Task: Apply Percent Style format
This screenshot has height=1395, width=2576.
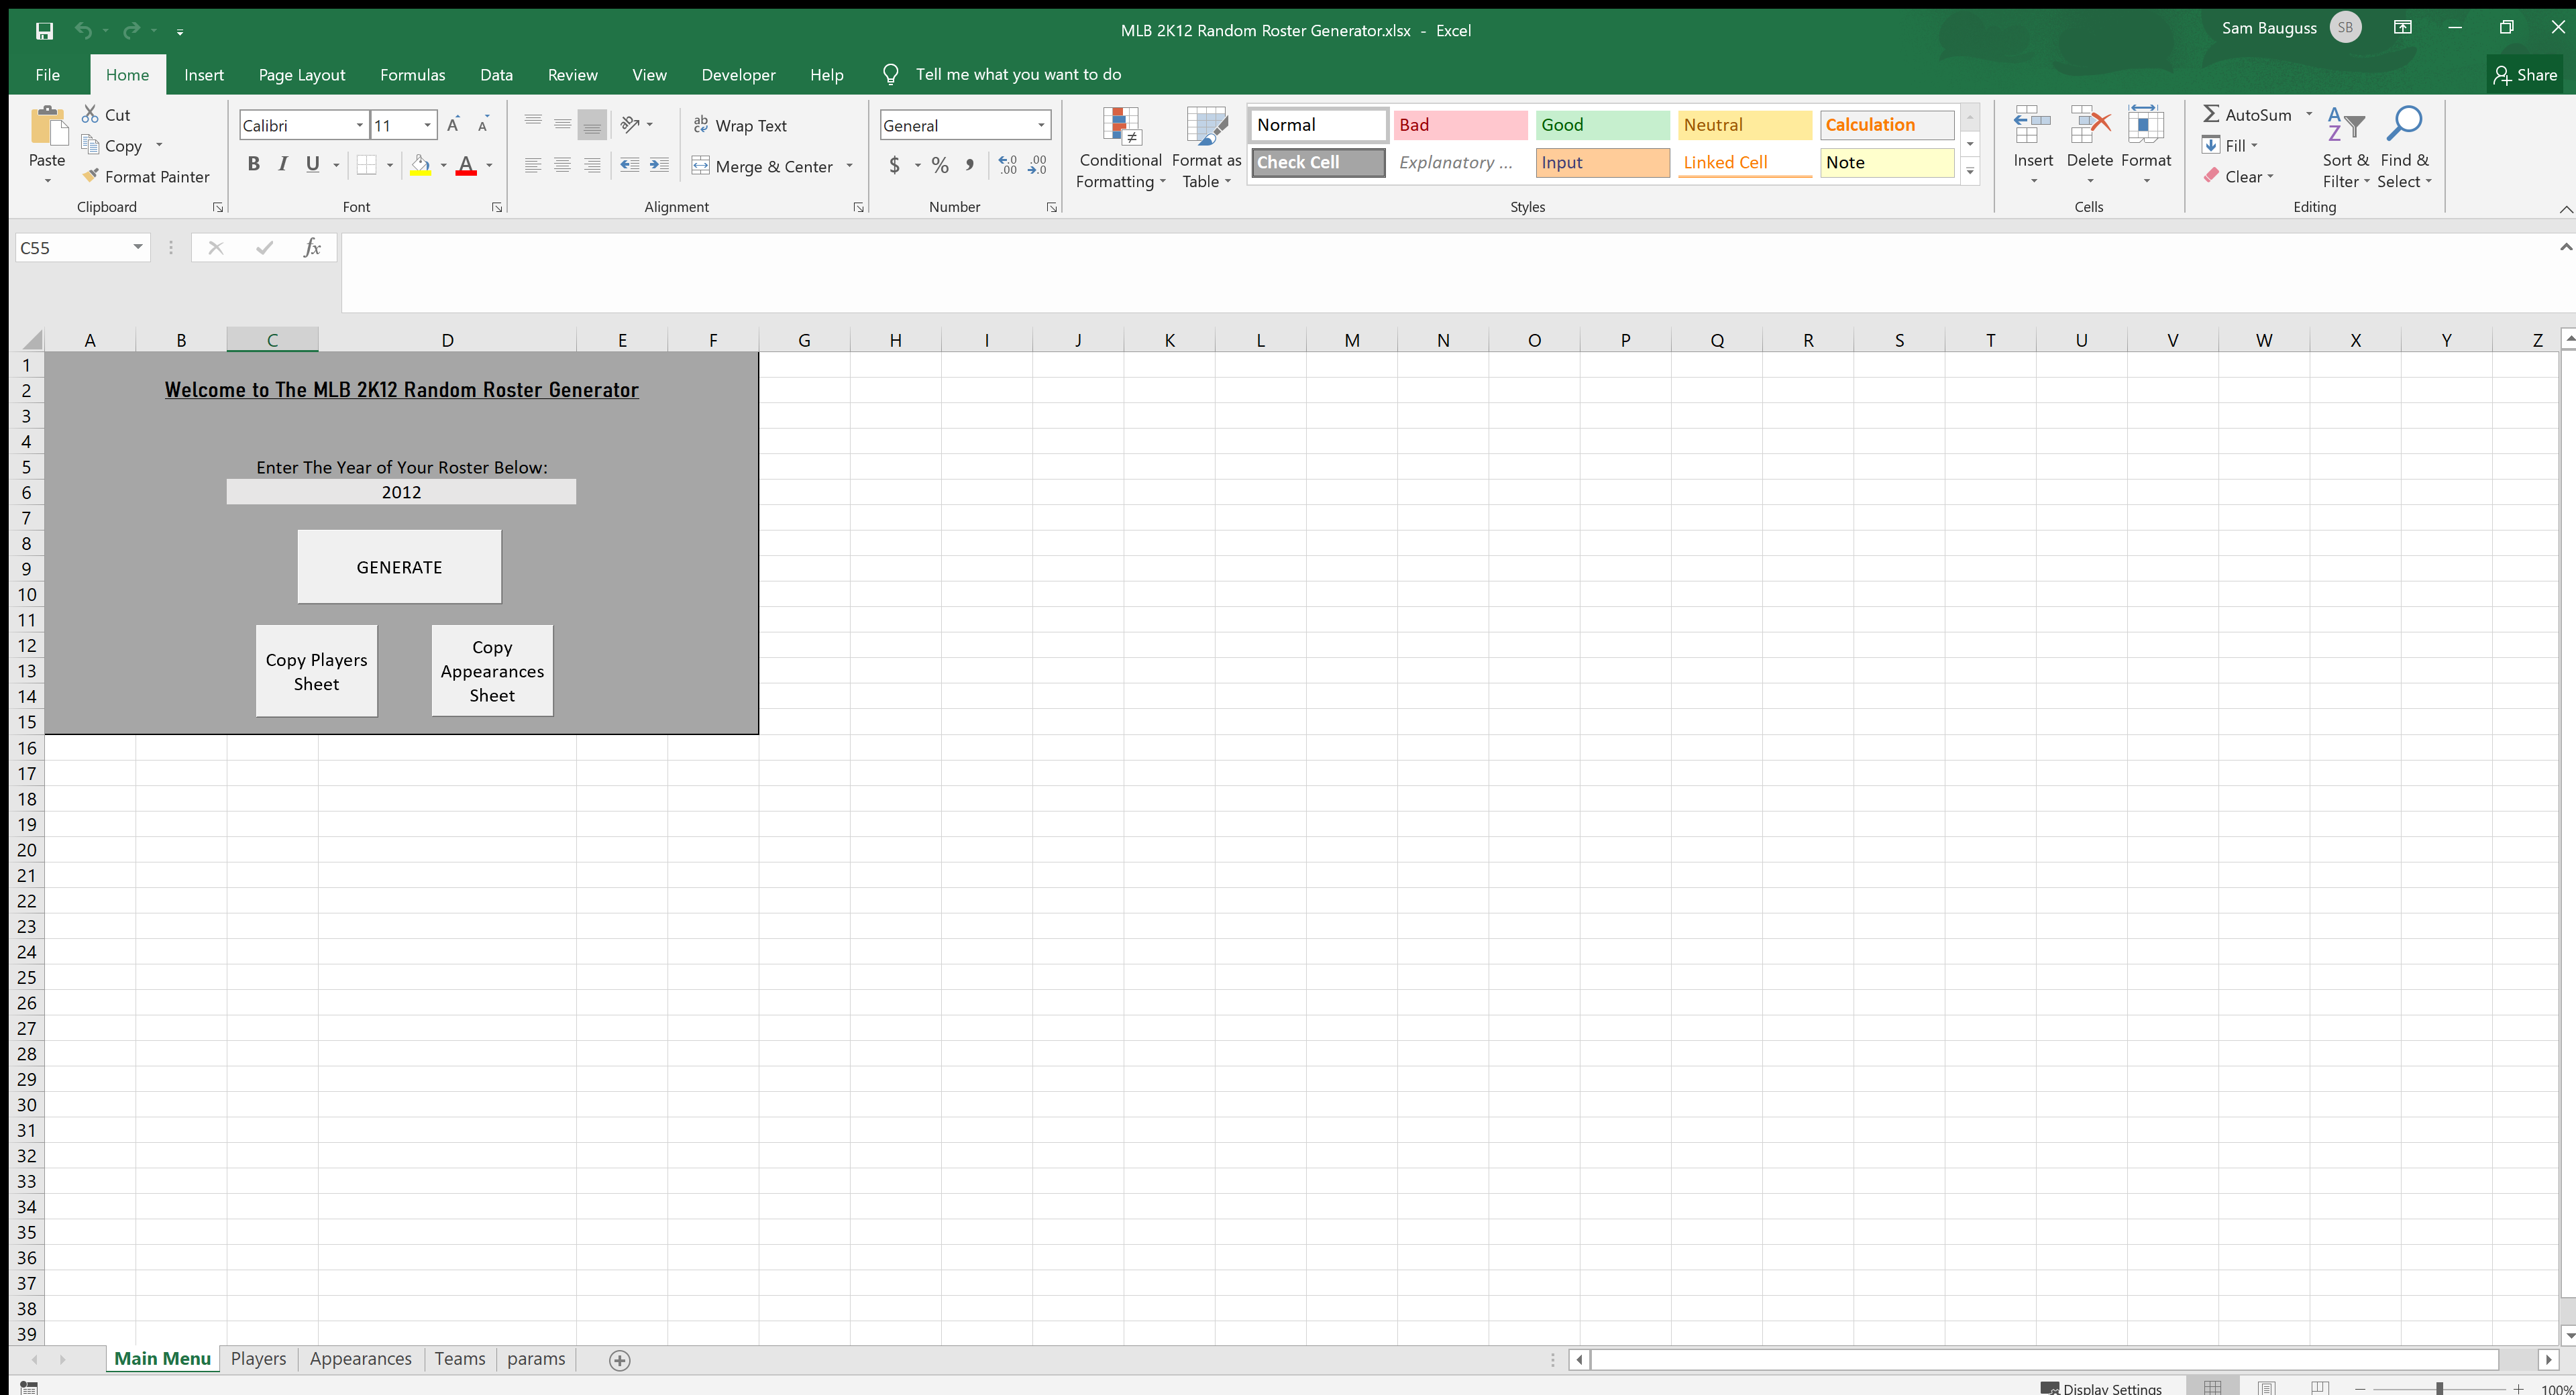Action: coord(940,165)
